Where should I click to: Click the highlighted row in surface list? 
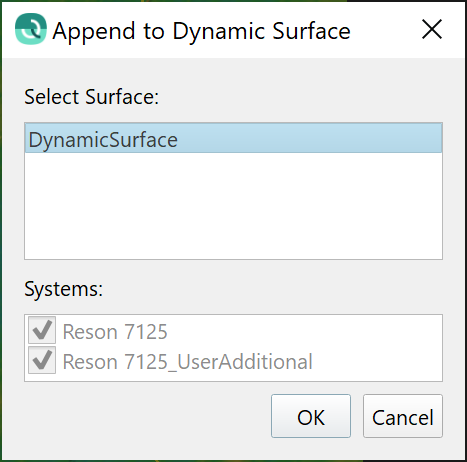233,139
